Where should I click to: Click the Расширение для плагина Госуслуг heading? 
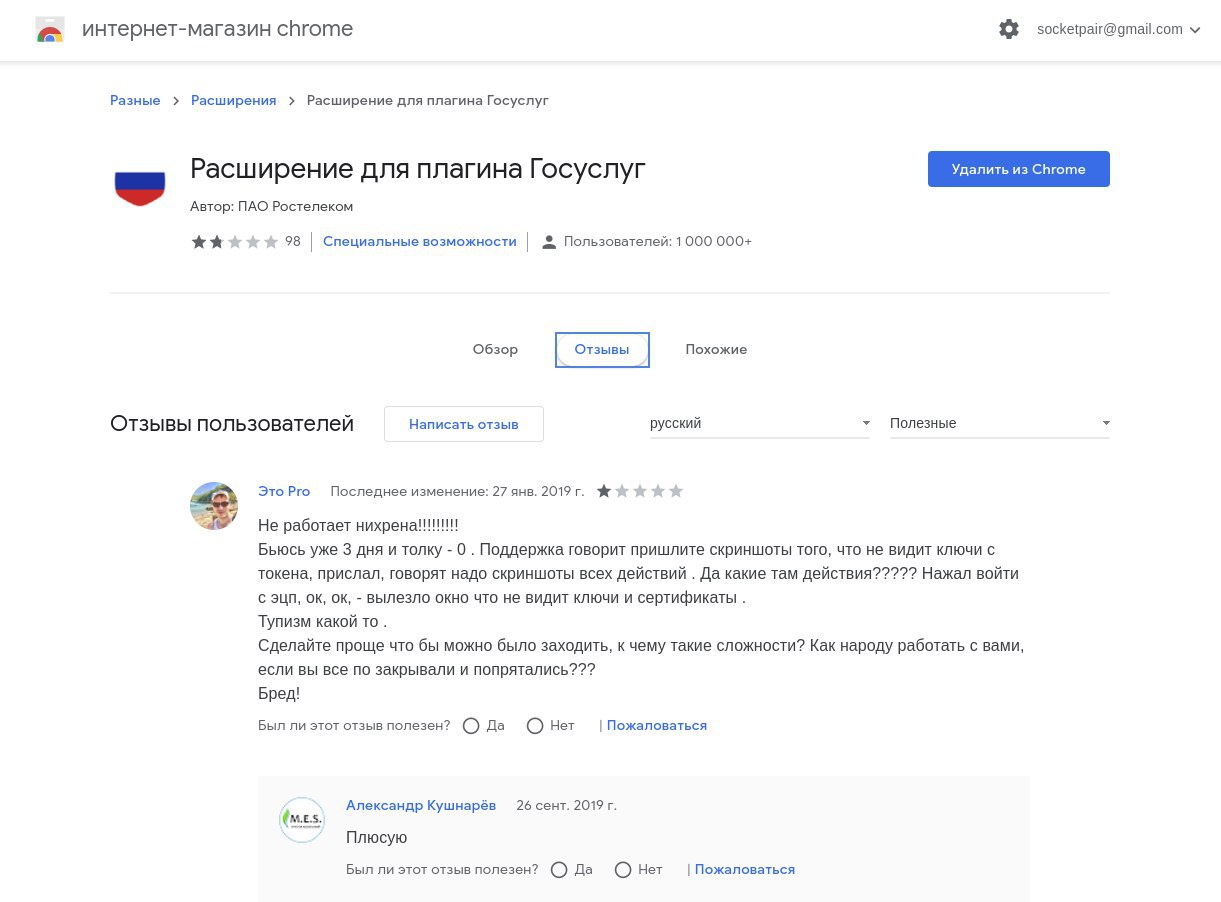(418, 169)
